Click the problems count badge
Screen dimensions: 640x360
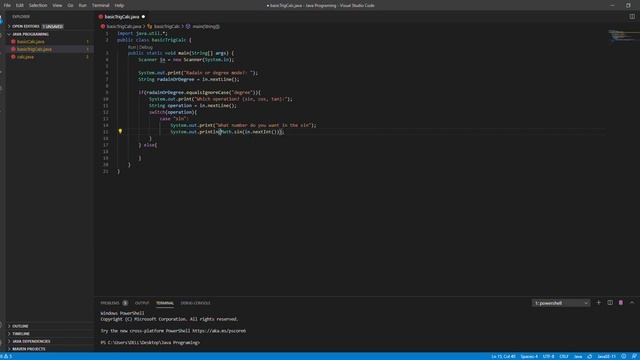(125, 303)
